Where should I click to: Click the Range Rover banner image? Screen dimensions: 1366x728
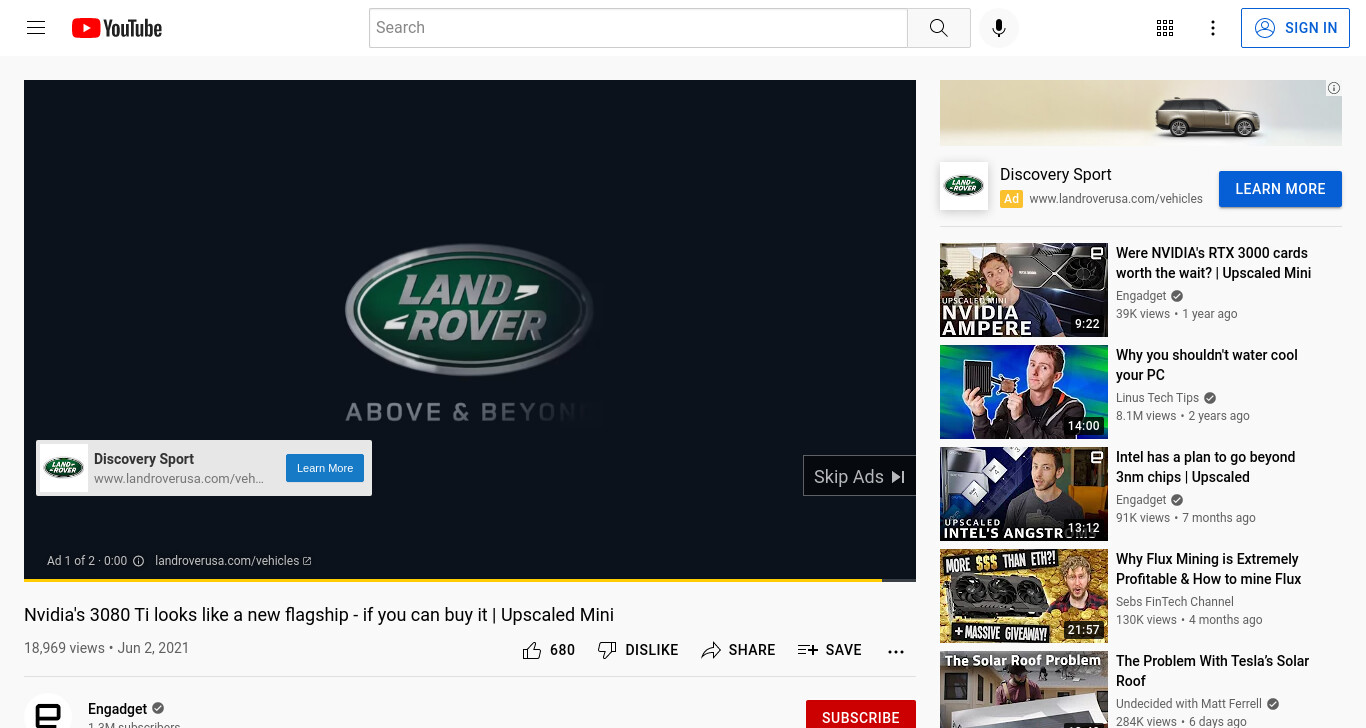click(x=1141, y=113)
